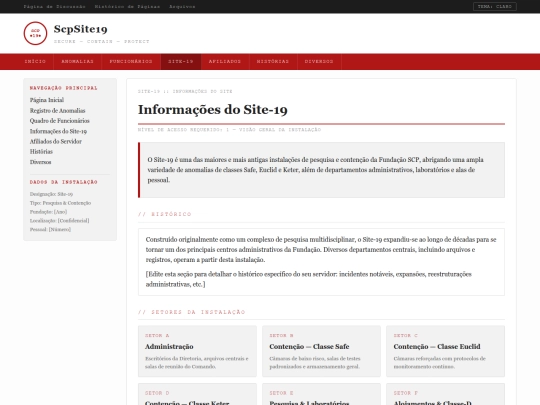Image resolution: width=540 pixels, height=405 pixels.
Task: Click the NAVEGAÇÃO PRINCIPAL sidebar heading
Action: pyautogui.click(x=64, y=88)
